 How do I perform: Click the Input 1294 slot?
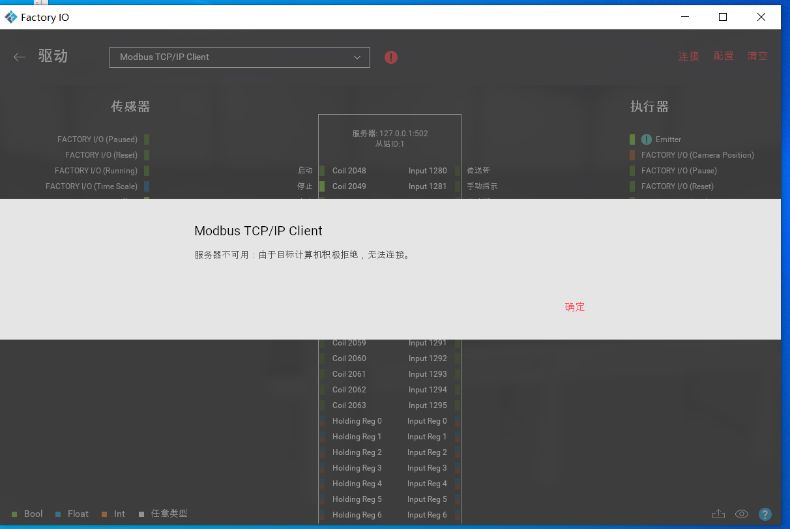tap(427, 389)
